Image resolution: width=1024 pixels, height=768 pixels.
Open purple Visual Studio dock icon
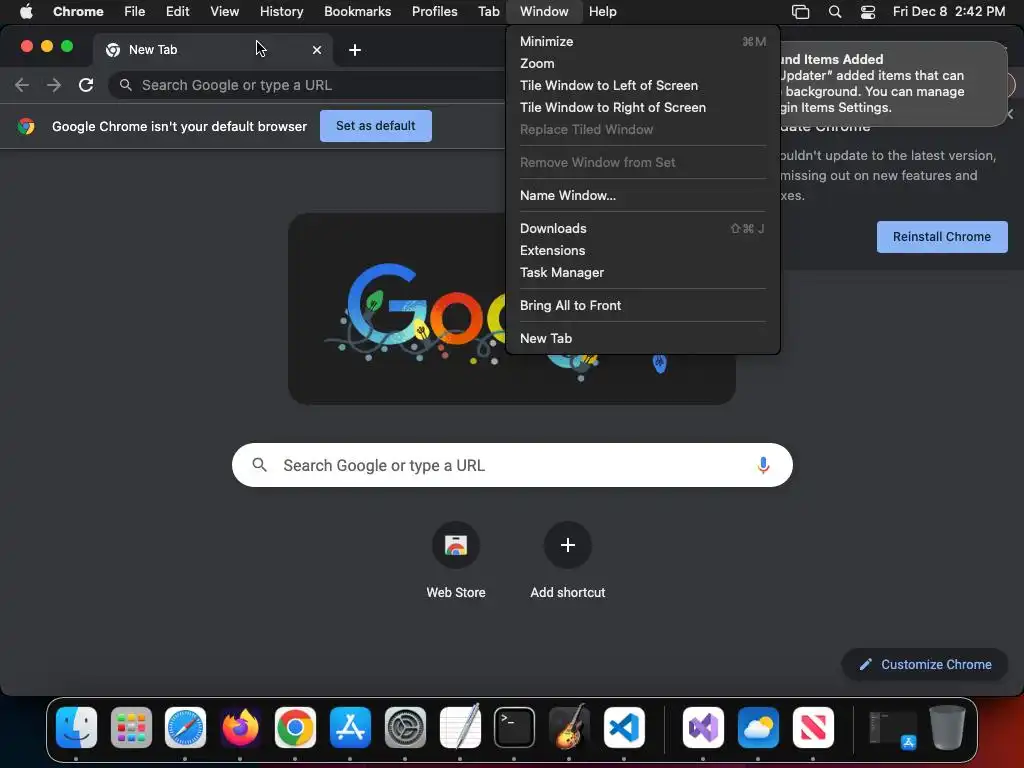703,728
